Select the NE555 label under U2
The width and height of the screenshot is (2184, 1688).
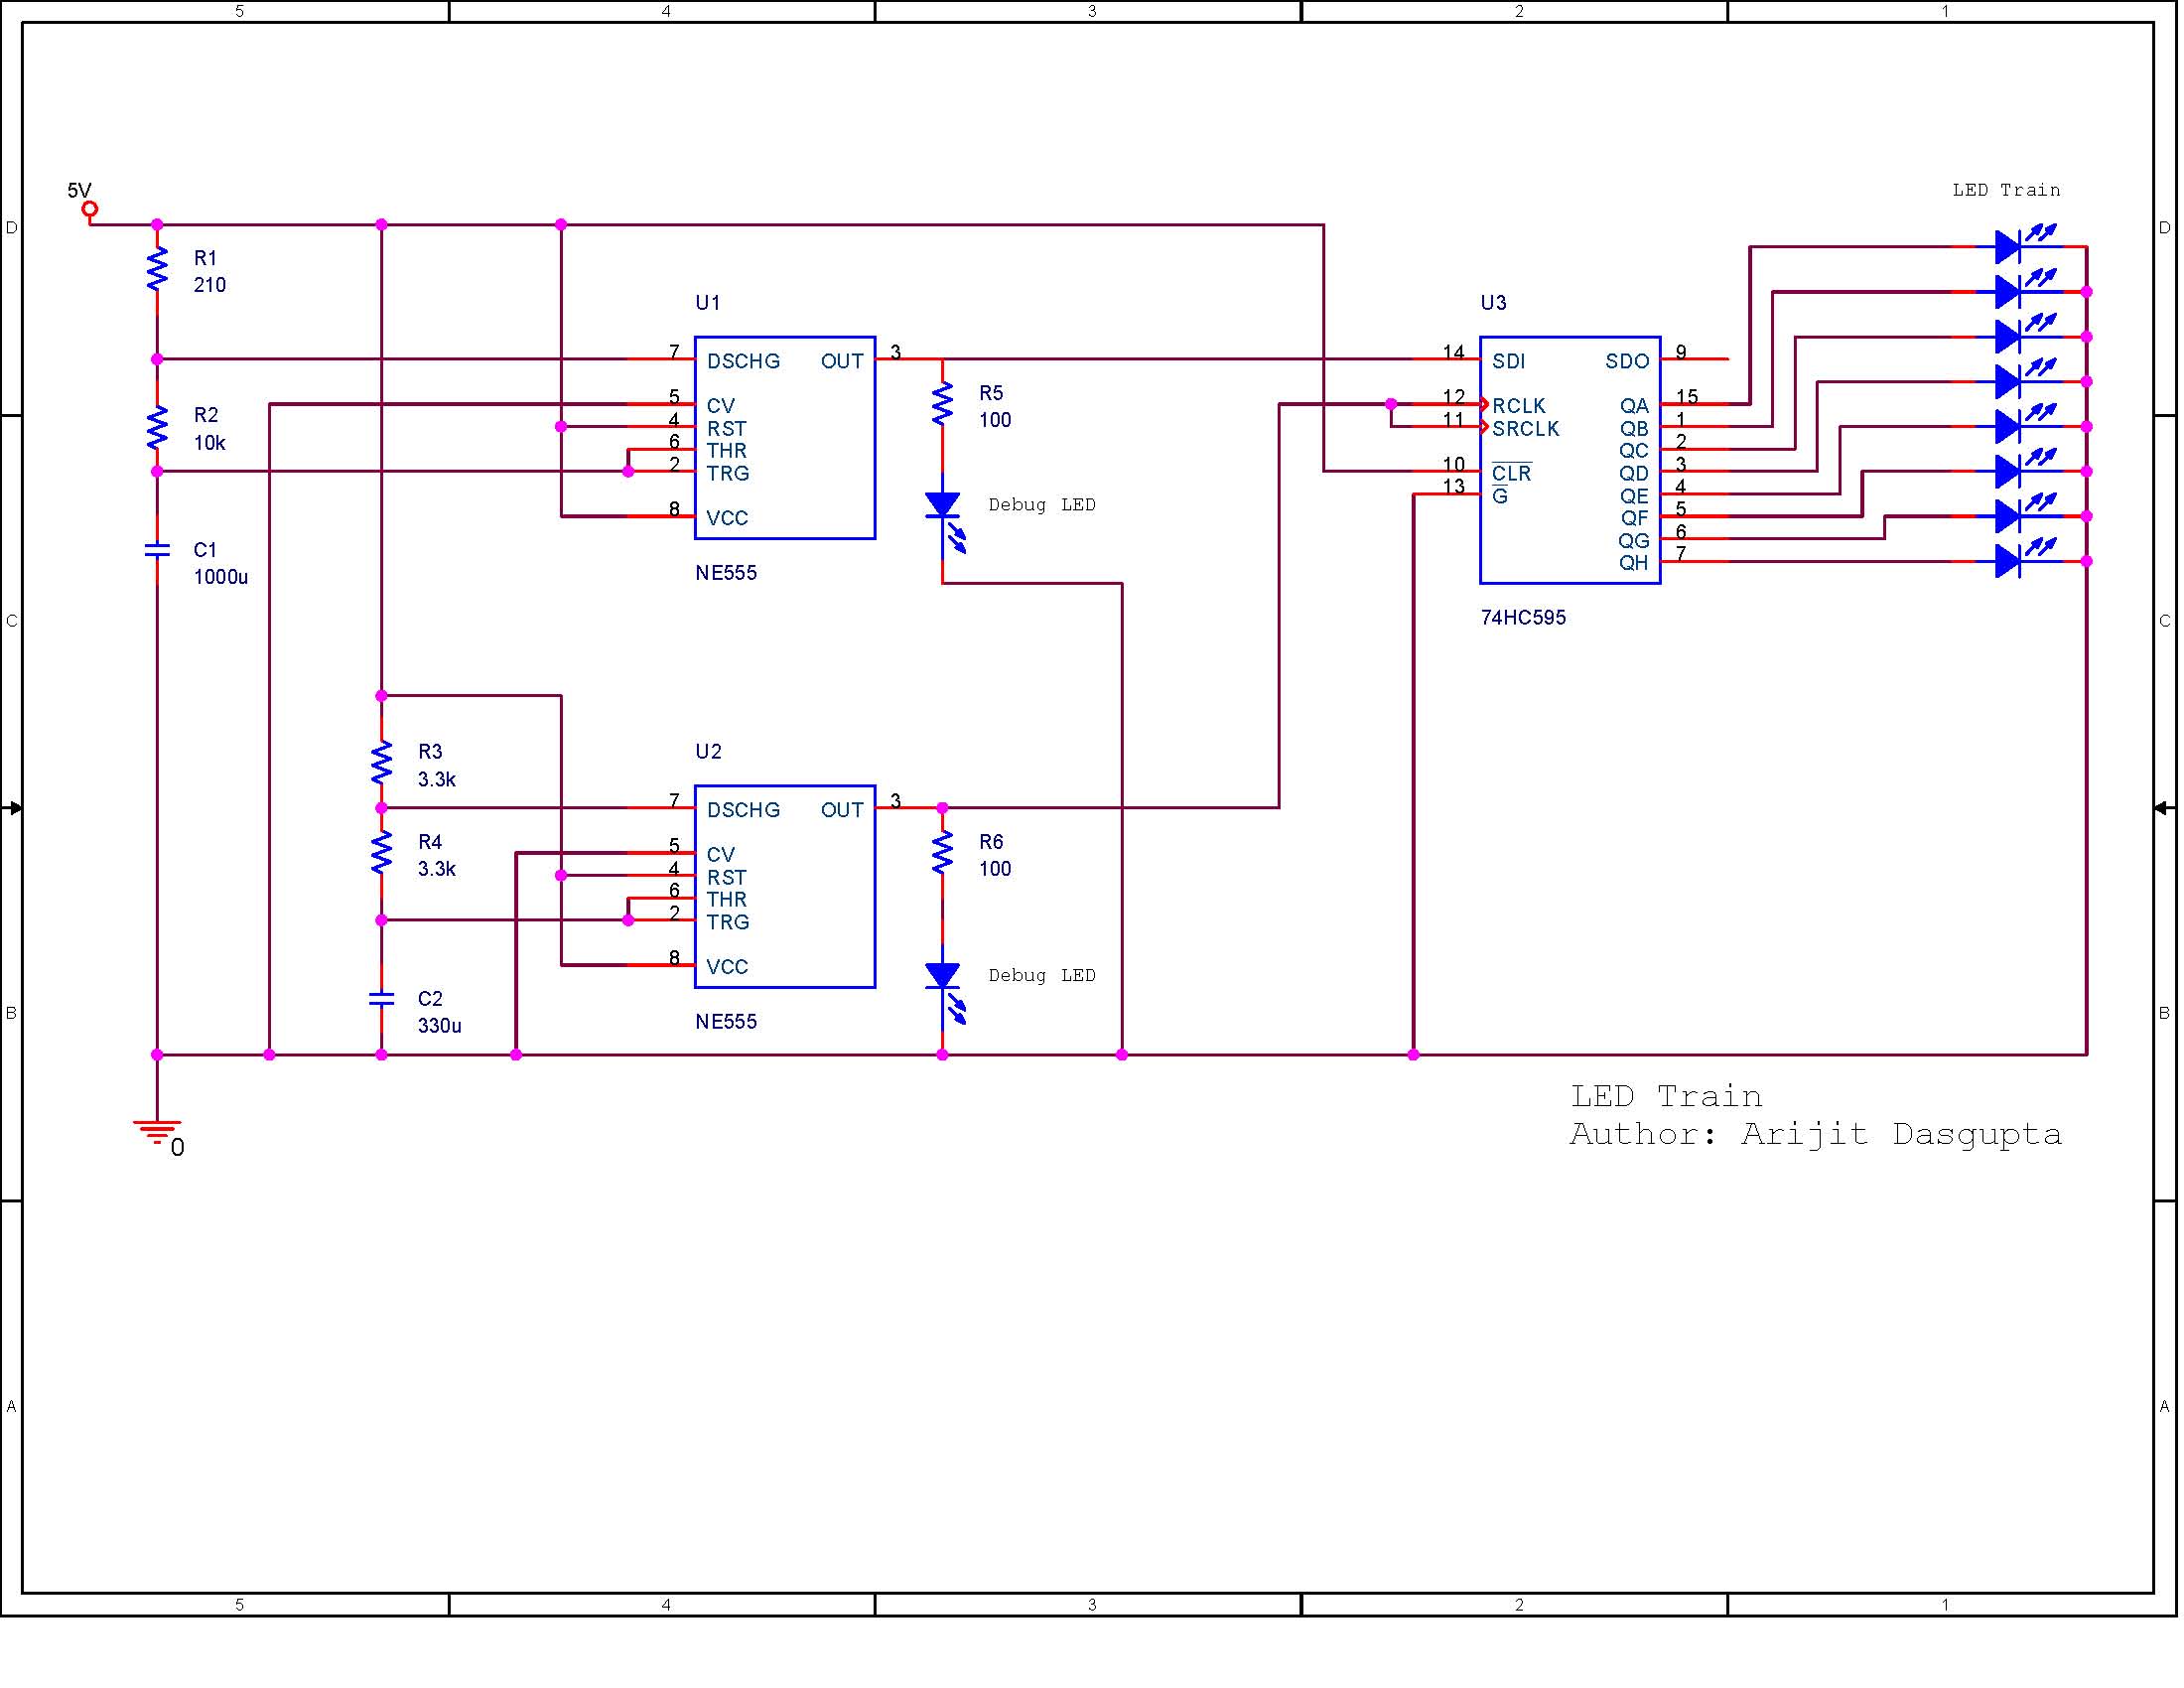click(728, 1024)
